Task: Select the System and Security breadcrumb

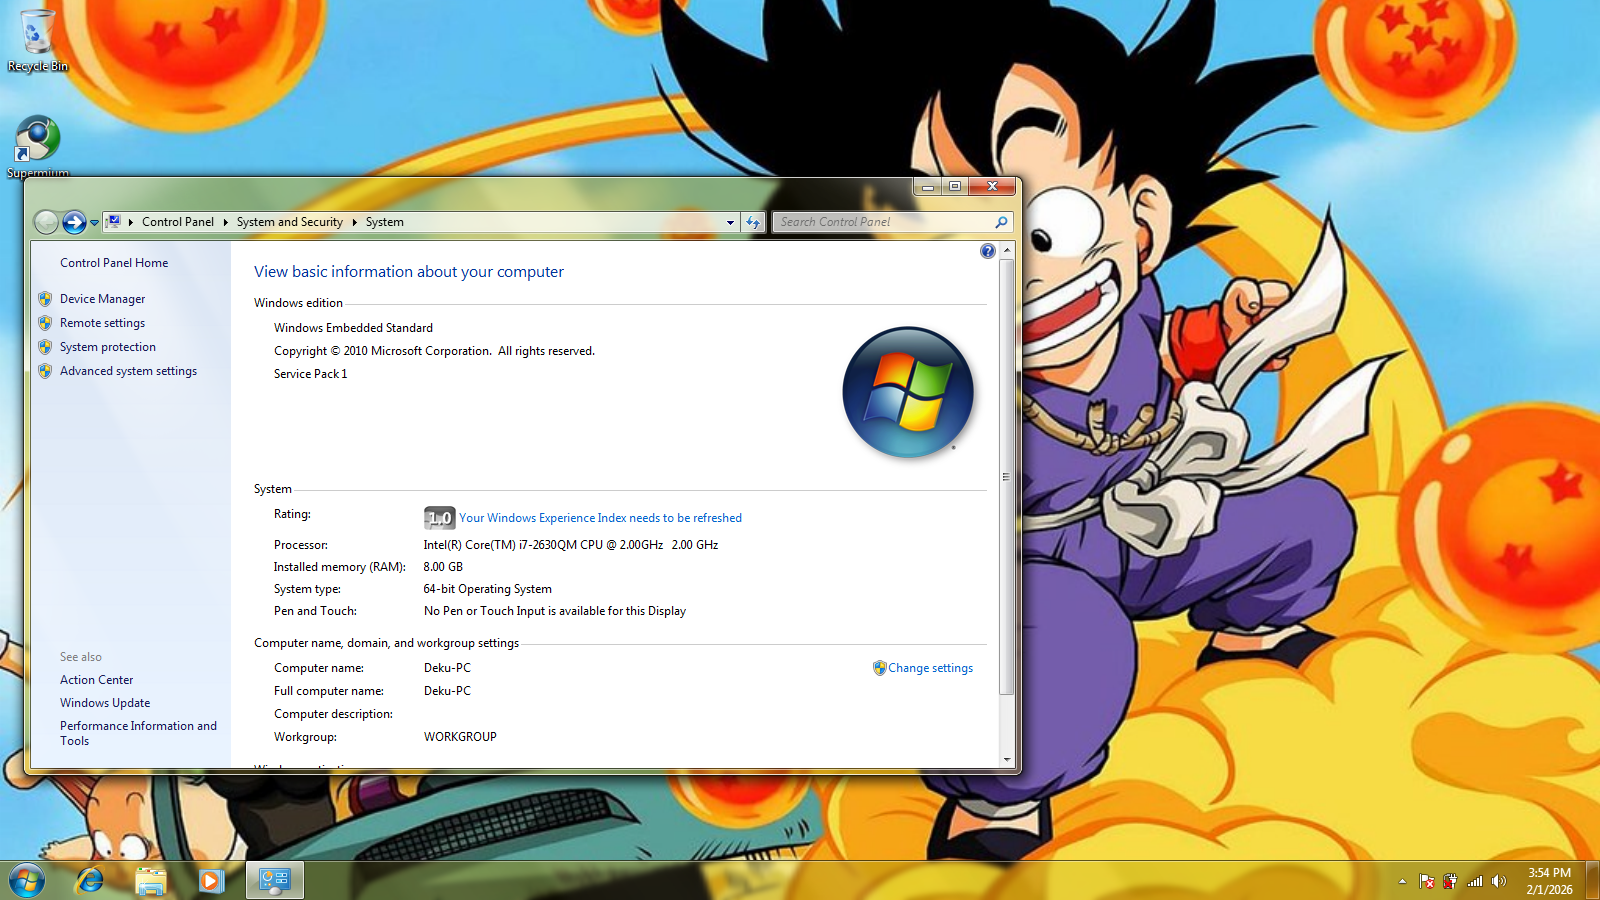Action: point(290,222)
